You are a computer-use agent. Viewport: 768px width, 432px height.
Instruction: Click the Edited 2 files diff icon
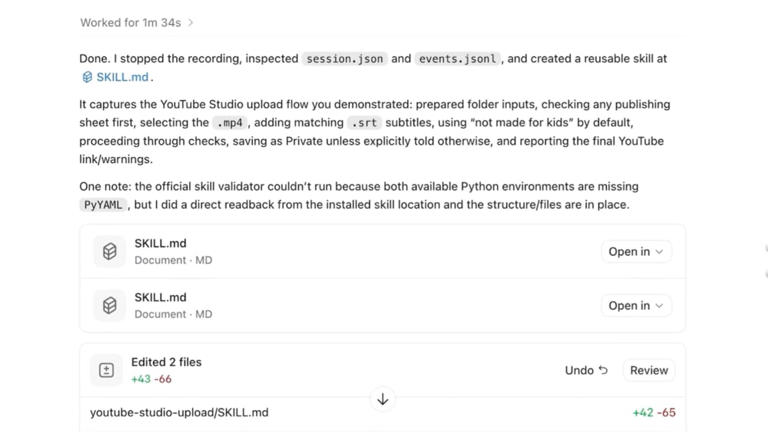point(106,370)
